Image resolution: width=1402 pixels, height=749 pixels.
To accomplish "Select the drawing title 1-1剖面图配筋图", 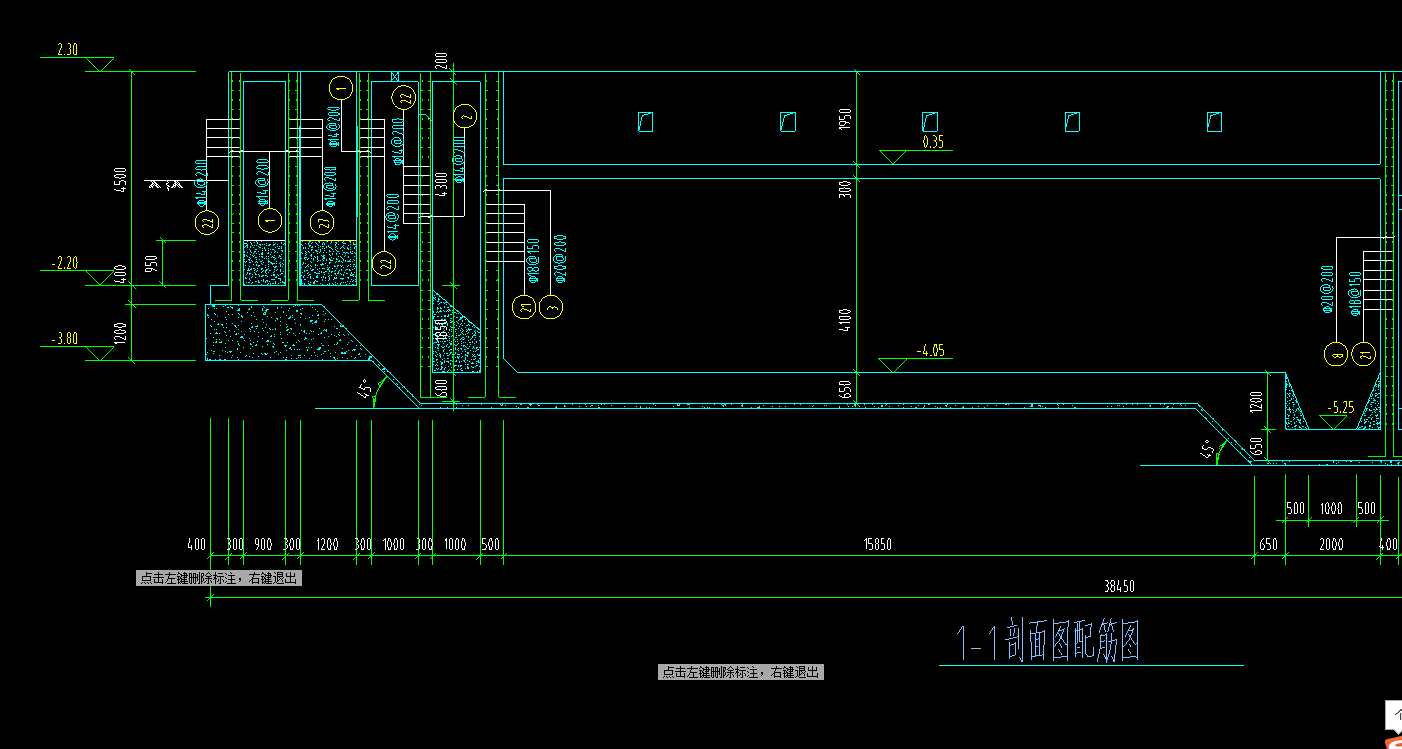I will [x=1048, y=641].
